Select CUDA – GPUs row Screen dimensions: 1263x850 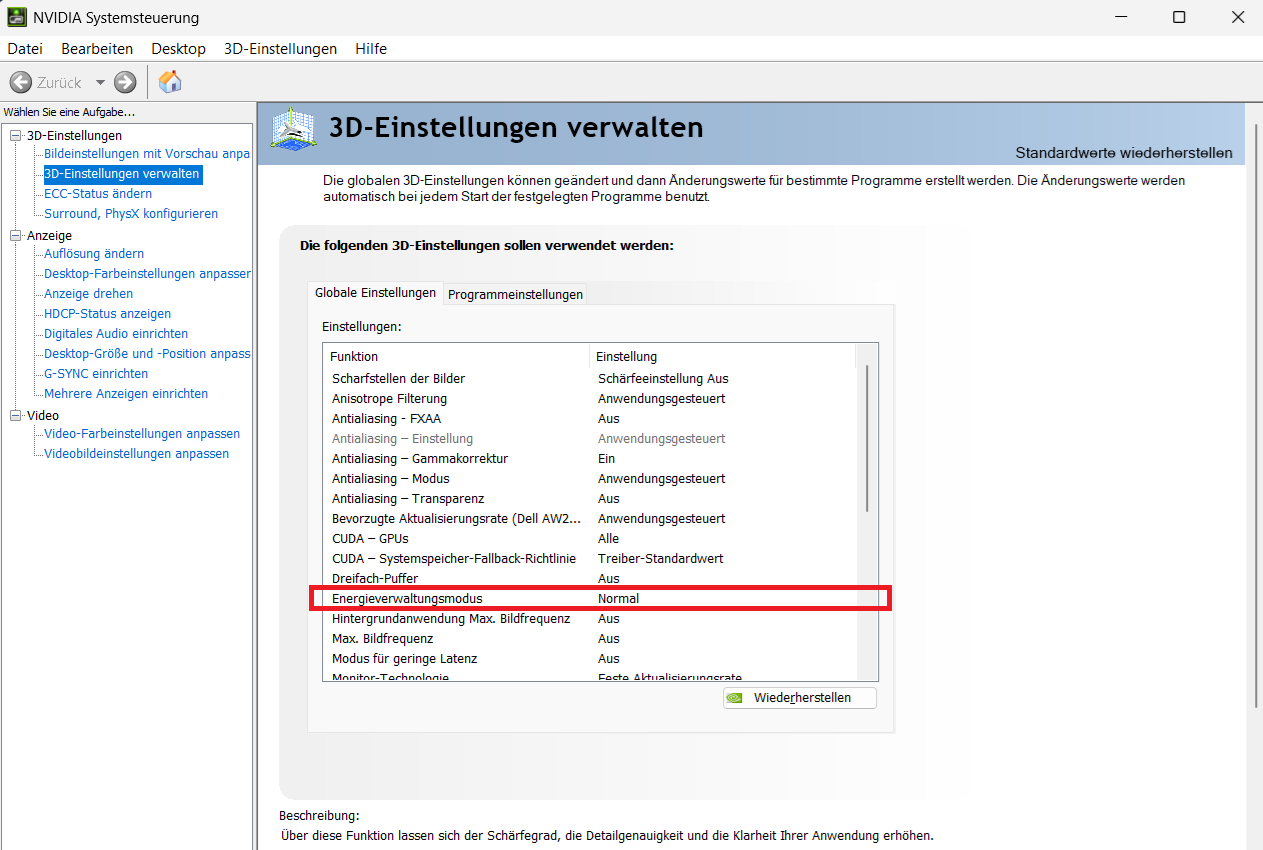tap(590, 539)
